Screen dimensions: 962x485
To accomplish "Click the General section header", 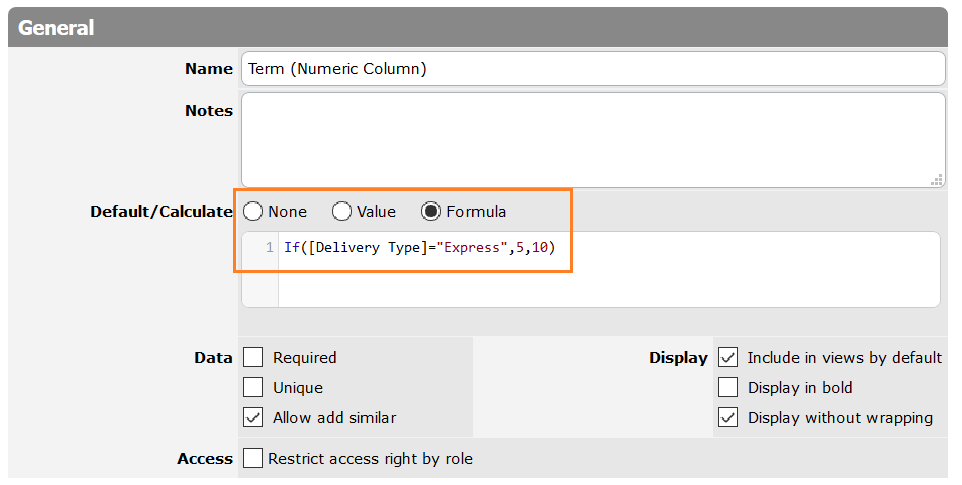I will coord(477,28).
